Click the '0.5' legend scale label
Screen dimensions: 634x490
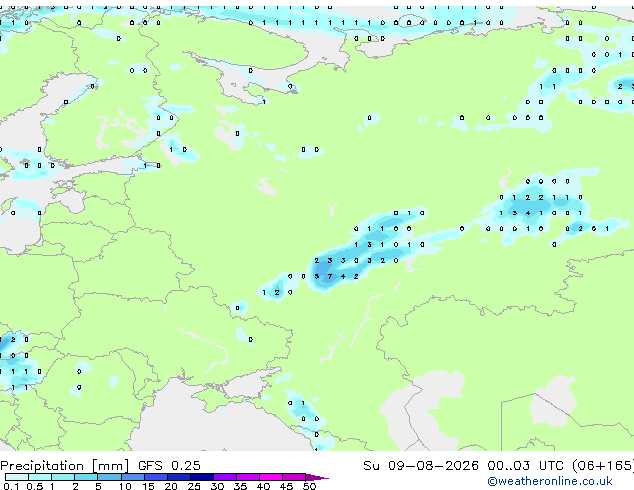34,486
